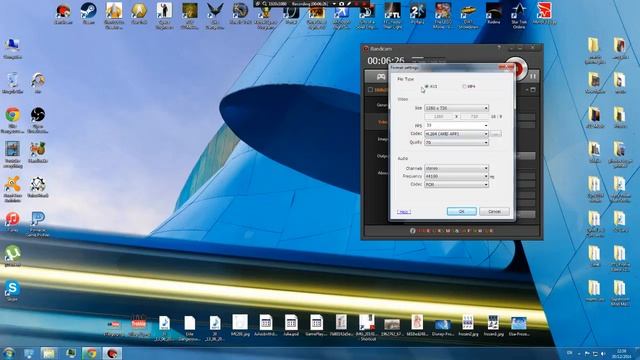Open the audio Frequency dropdown showing 44100

pyautogui.click(x=456, y=176)
